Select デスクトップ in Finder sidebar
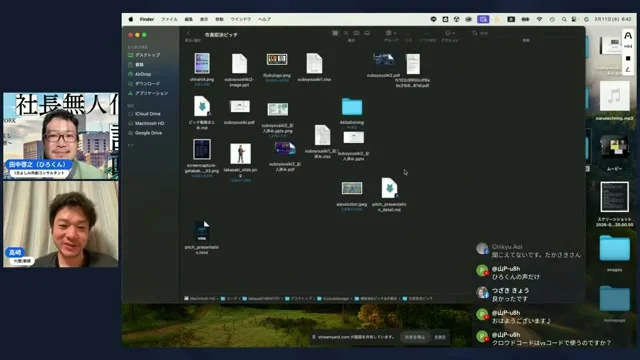The width and height of the screenshot is (640, 360). point(147,55)
